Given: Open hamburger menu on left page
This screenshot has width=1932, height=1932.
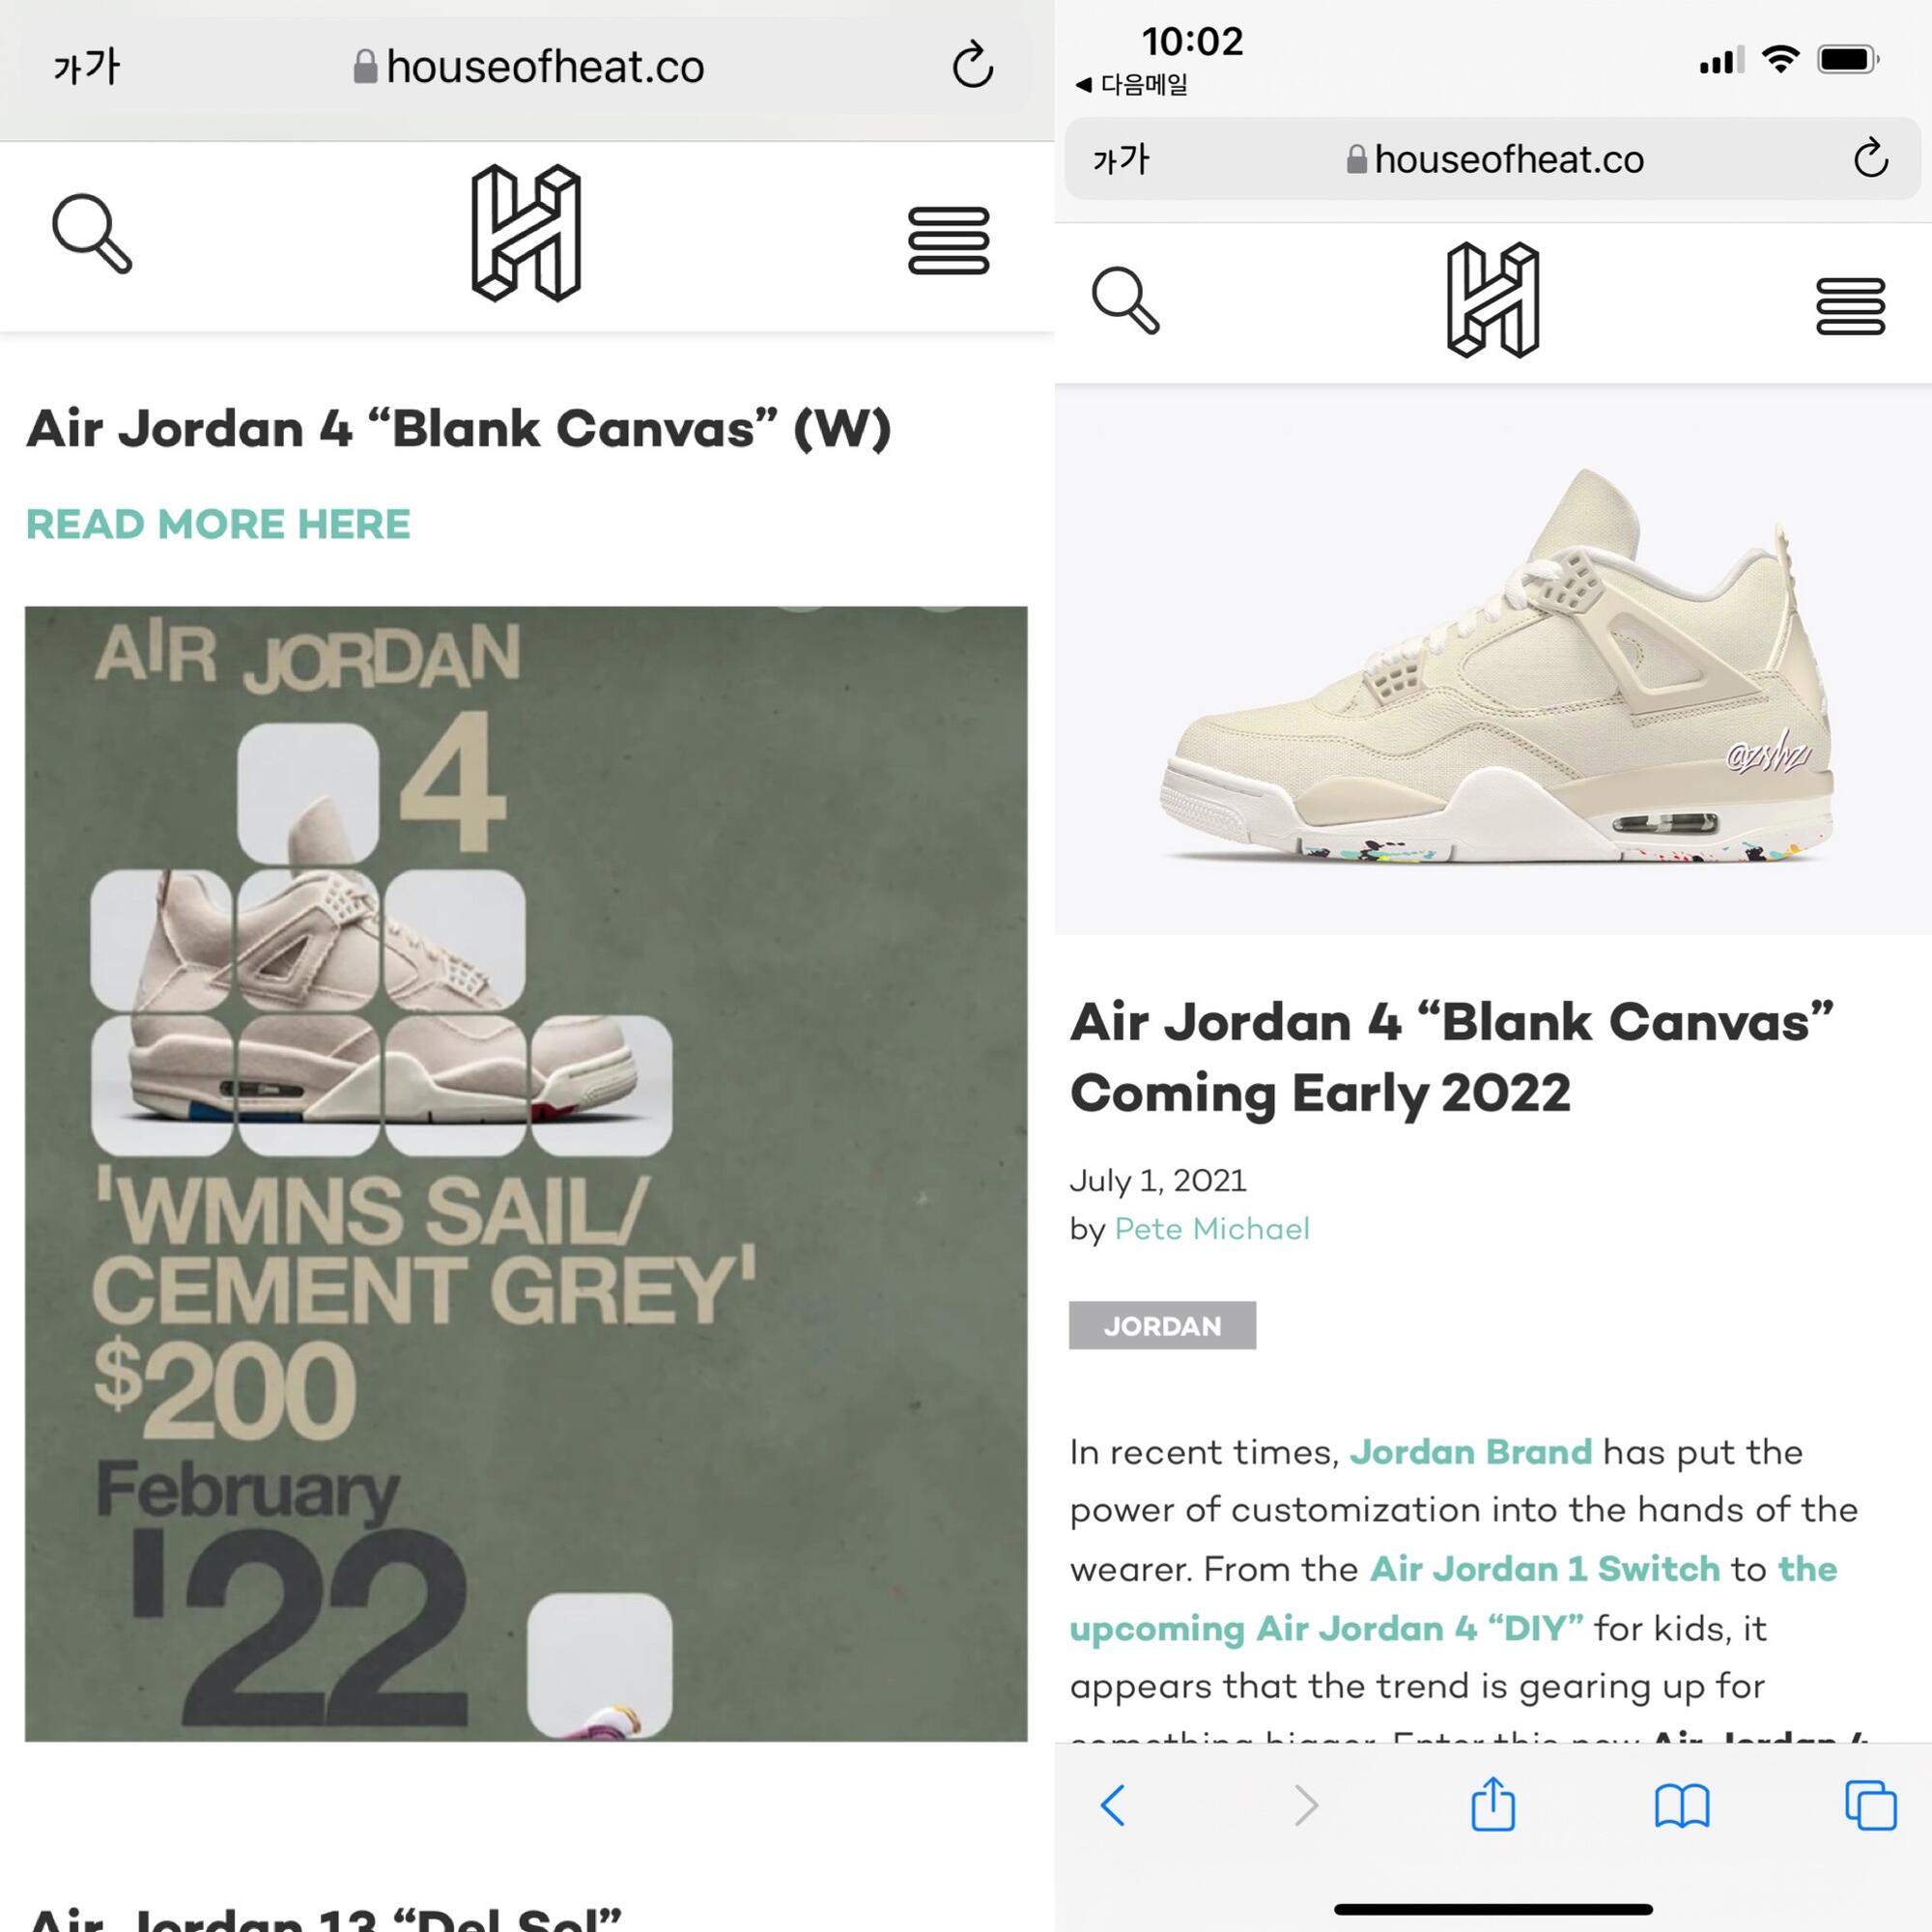Looking at the screenshot, I should [948, 240].
